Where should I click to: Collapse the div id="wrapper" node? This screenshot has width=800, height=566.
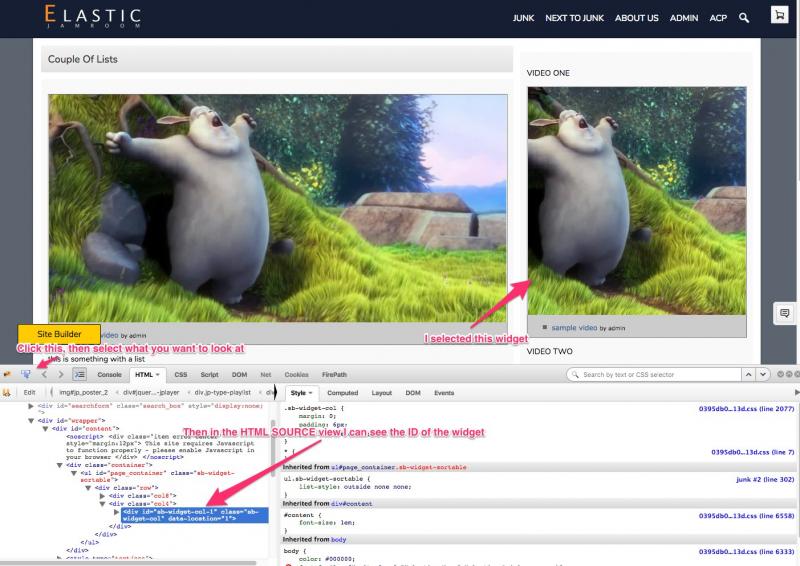tap(31, 421)
